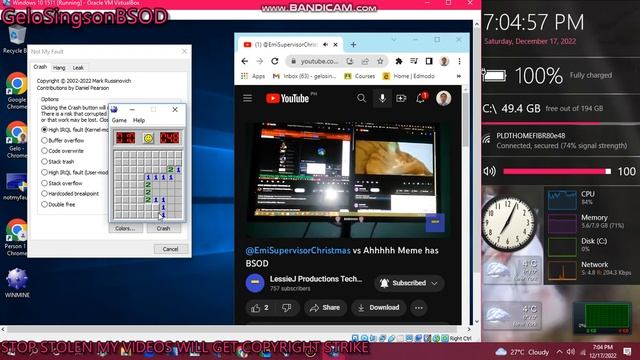The width and height of the screenshot is (640, 360).
Task: Open Chrome extensions puzzle icon
Action: [399, 61]
